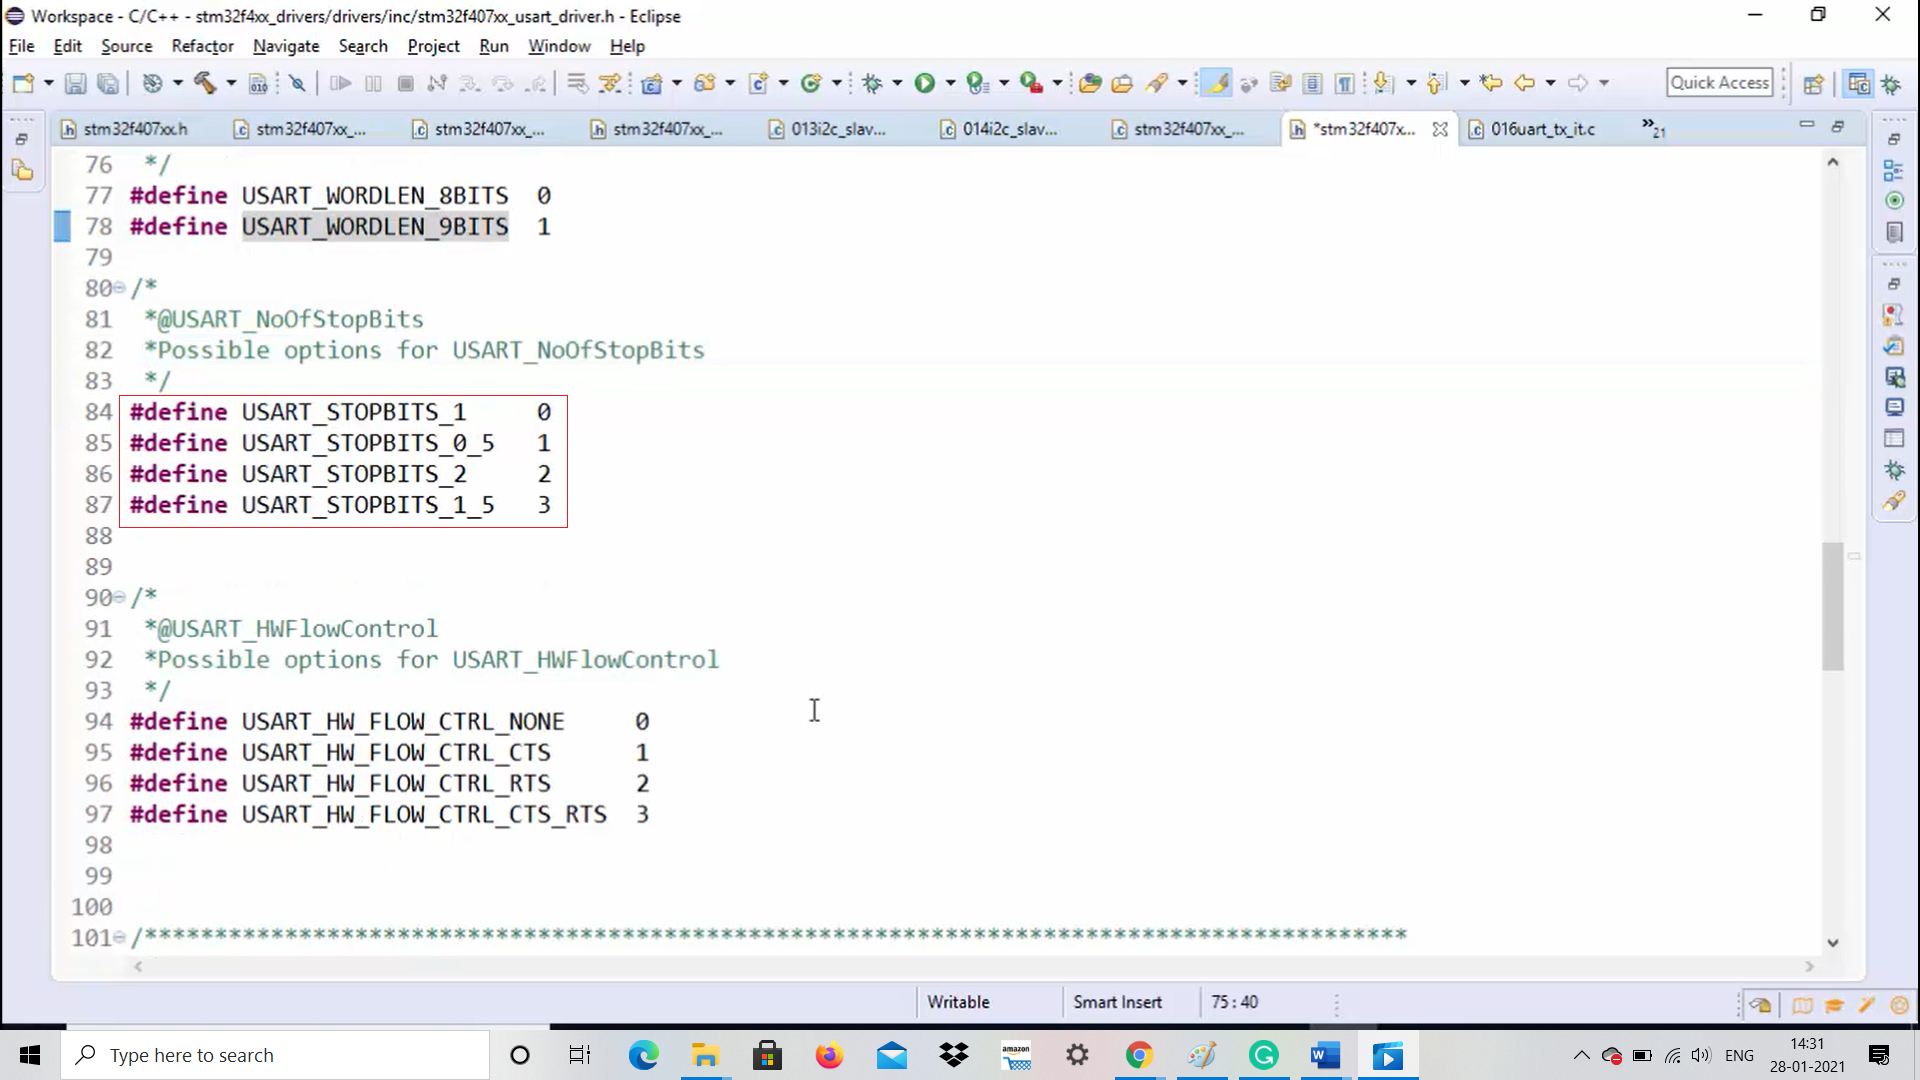Viewport: 1920px width, 1080px height.
Task: Click the taskbar search box
Action: [x=277, y=1055]
